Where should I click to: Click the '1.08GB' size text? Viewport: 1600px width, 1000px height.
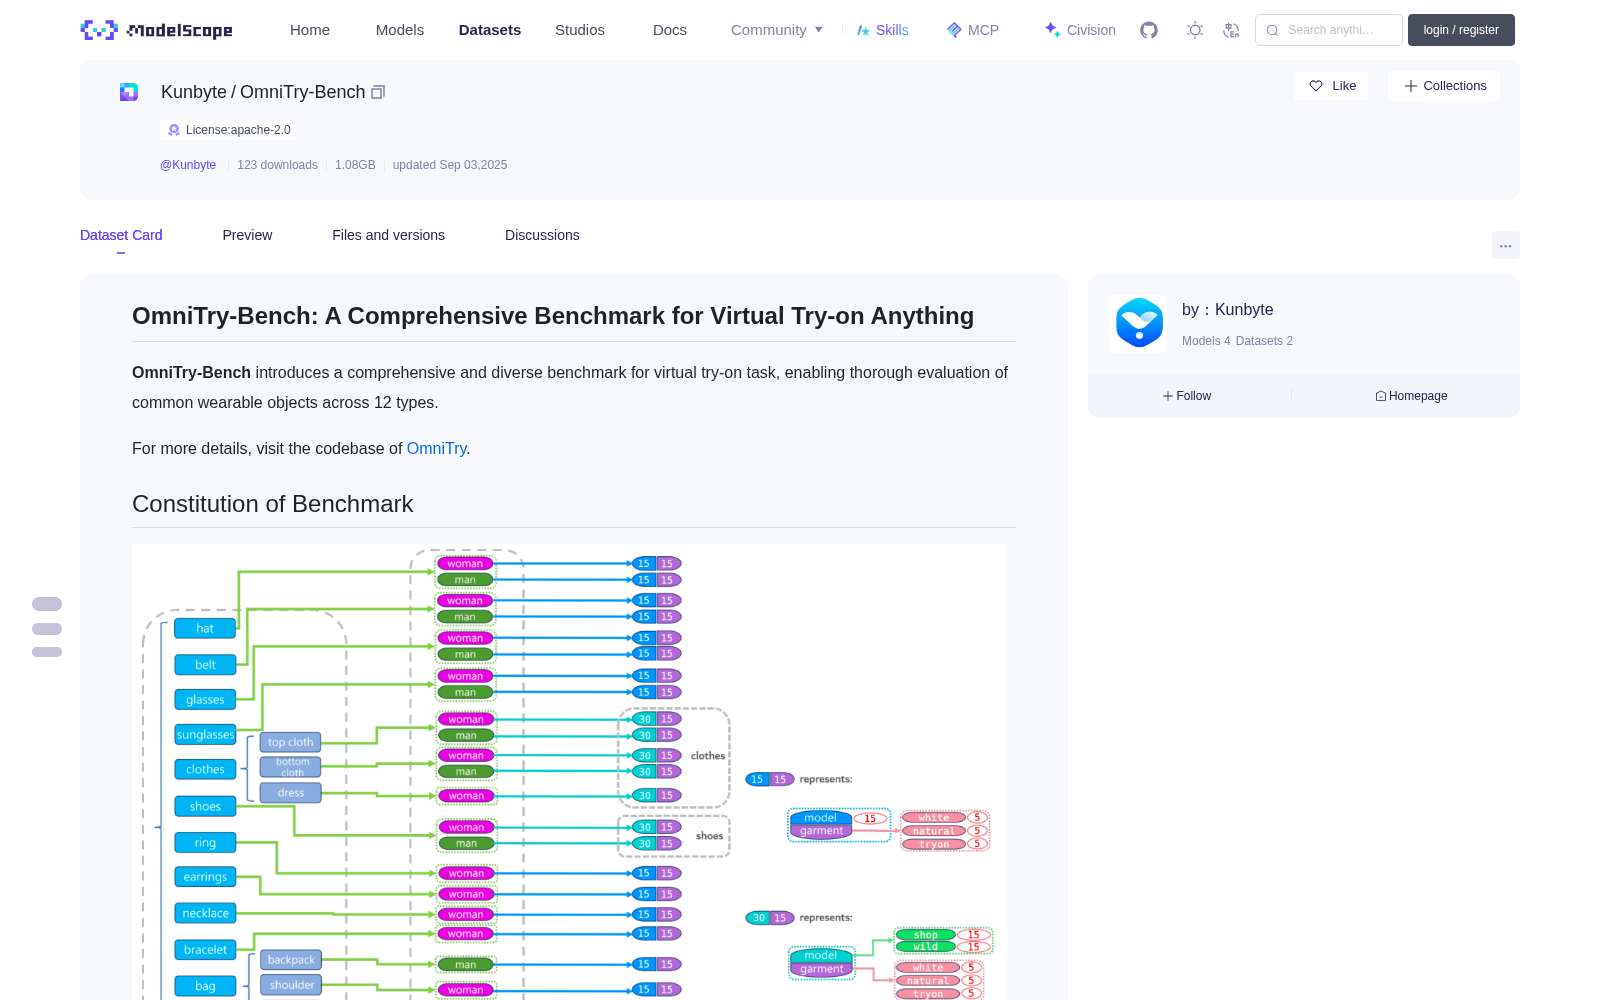pyautogui.click(x=355, y=165)
